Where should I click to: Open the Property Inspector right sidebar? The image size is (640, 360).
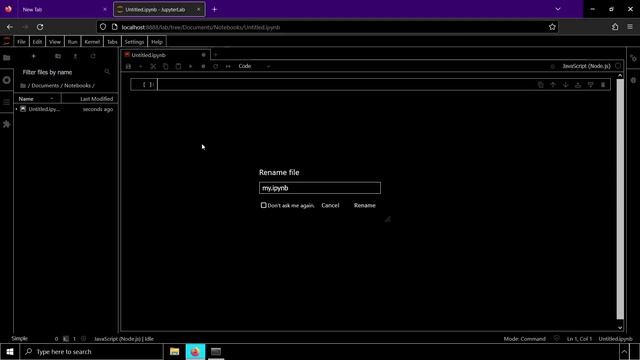(x=633, y=58)
